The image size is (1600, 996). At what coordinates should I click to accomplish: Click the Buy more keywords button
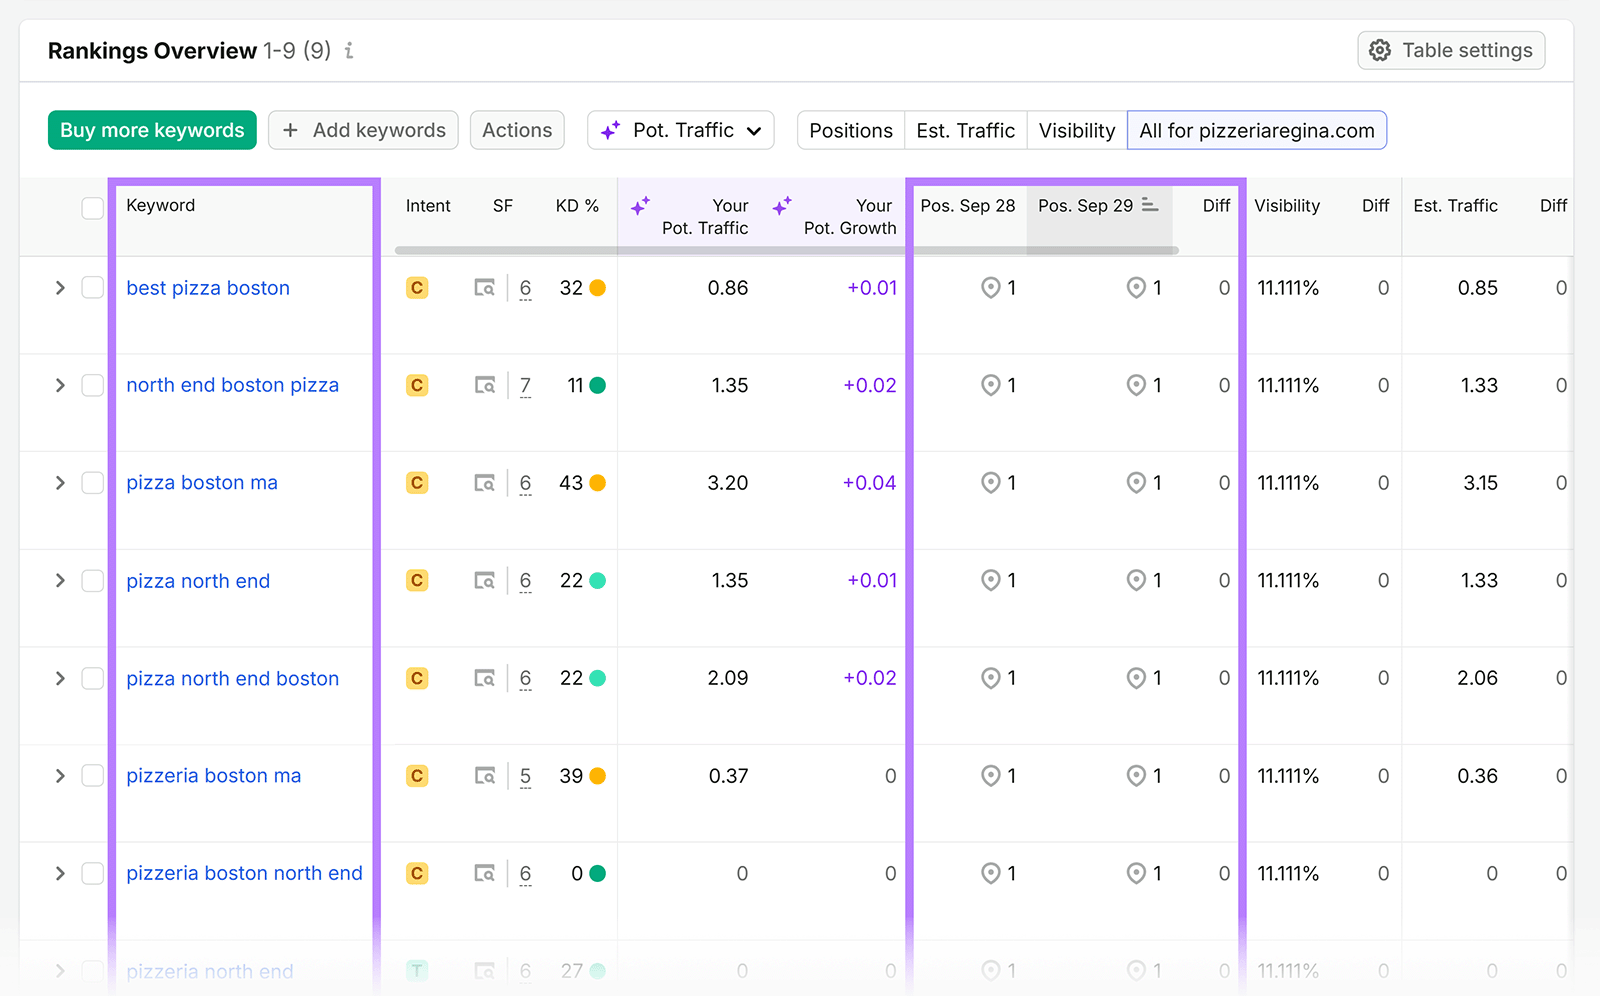[x=152, y=130]
